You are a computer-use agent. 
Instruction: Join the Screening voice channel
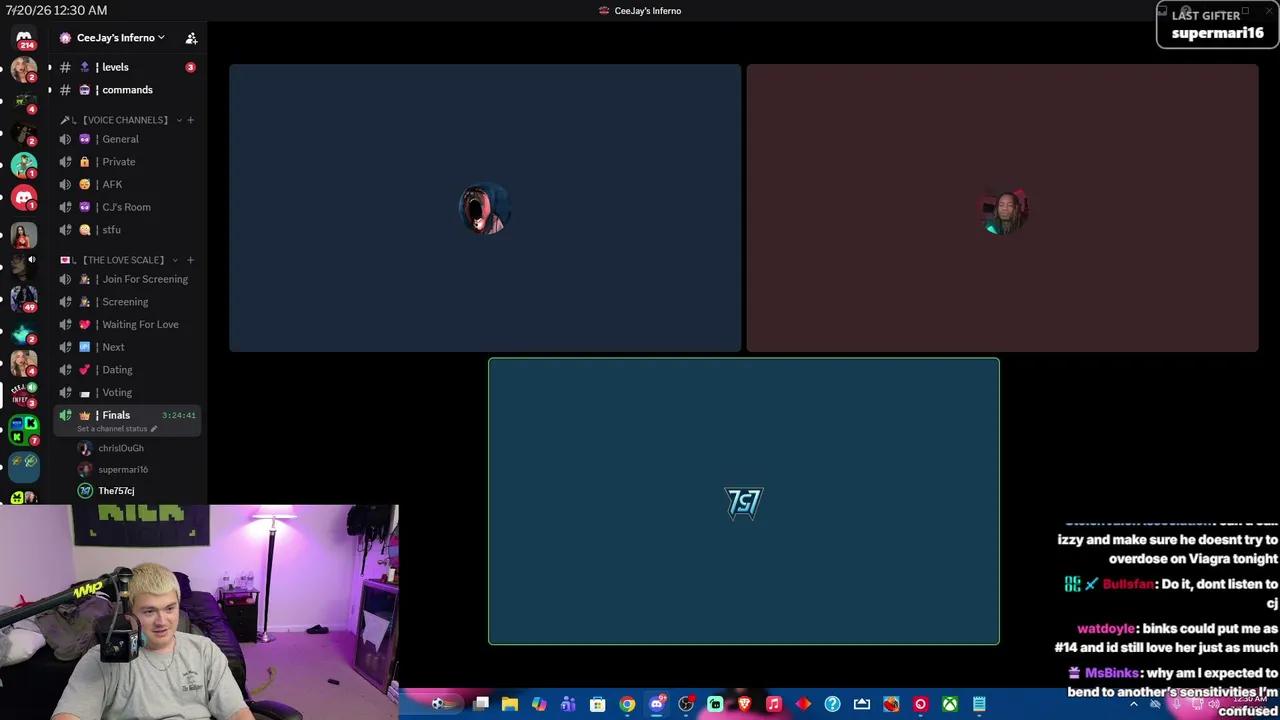tap(125, 302)
